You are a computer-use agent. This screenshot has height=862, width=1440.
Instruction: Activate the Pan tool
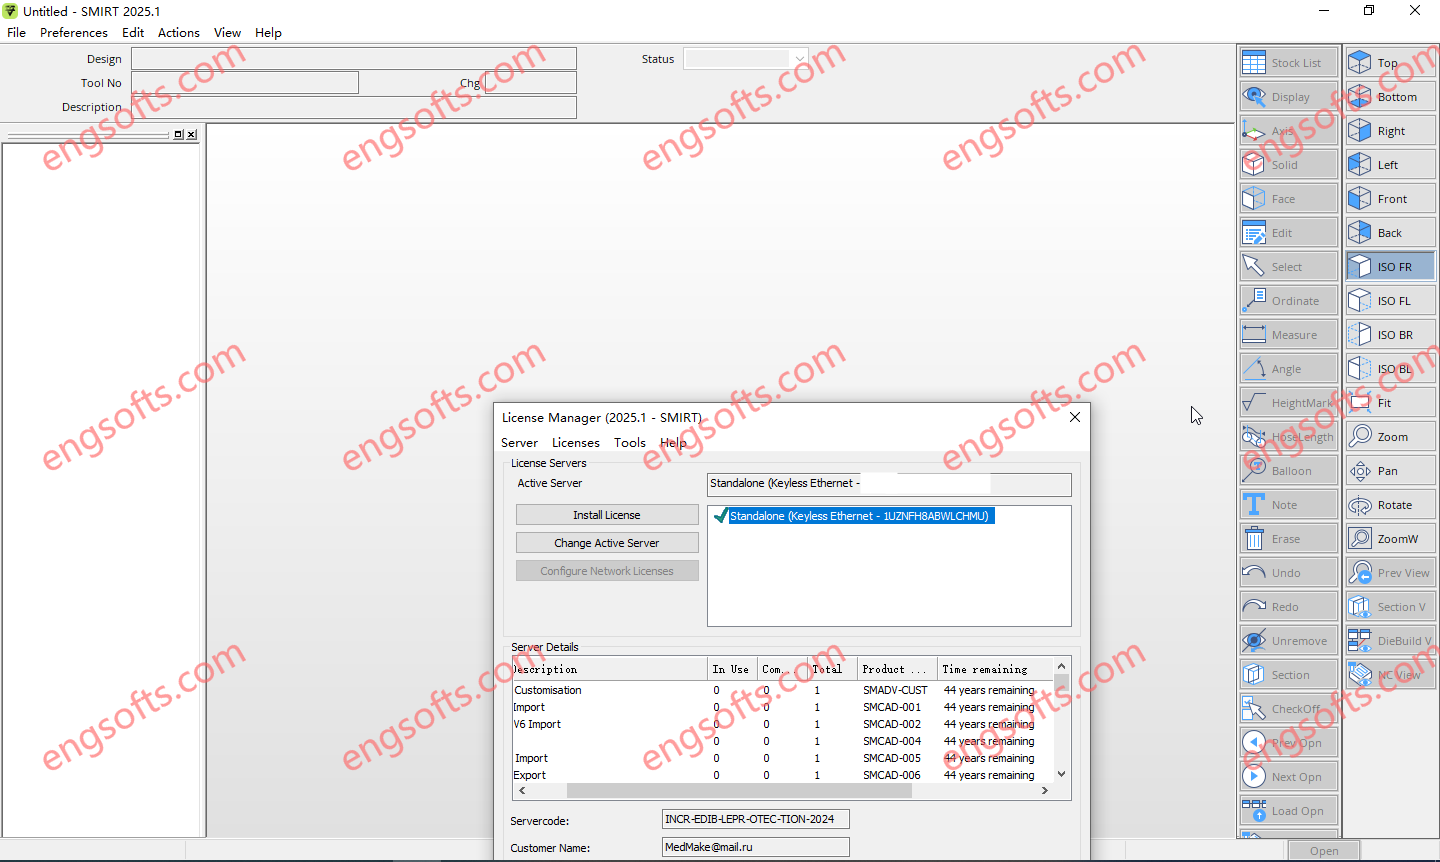pos(1390,471)
